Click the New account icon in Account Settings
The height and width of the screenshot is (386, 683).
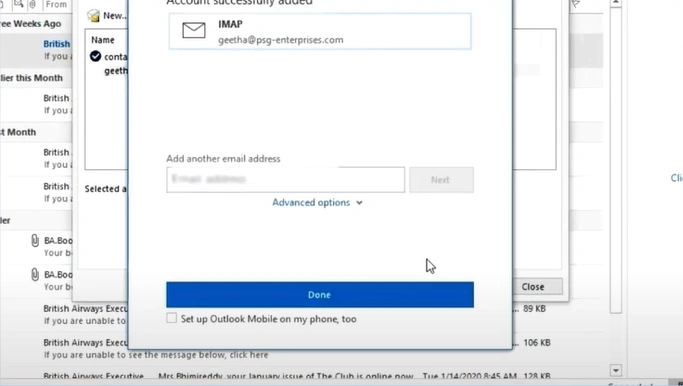coord(93,16)
